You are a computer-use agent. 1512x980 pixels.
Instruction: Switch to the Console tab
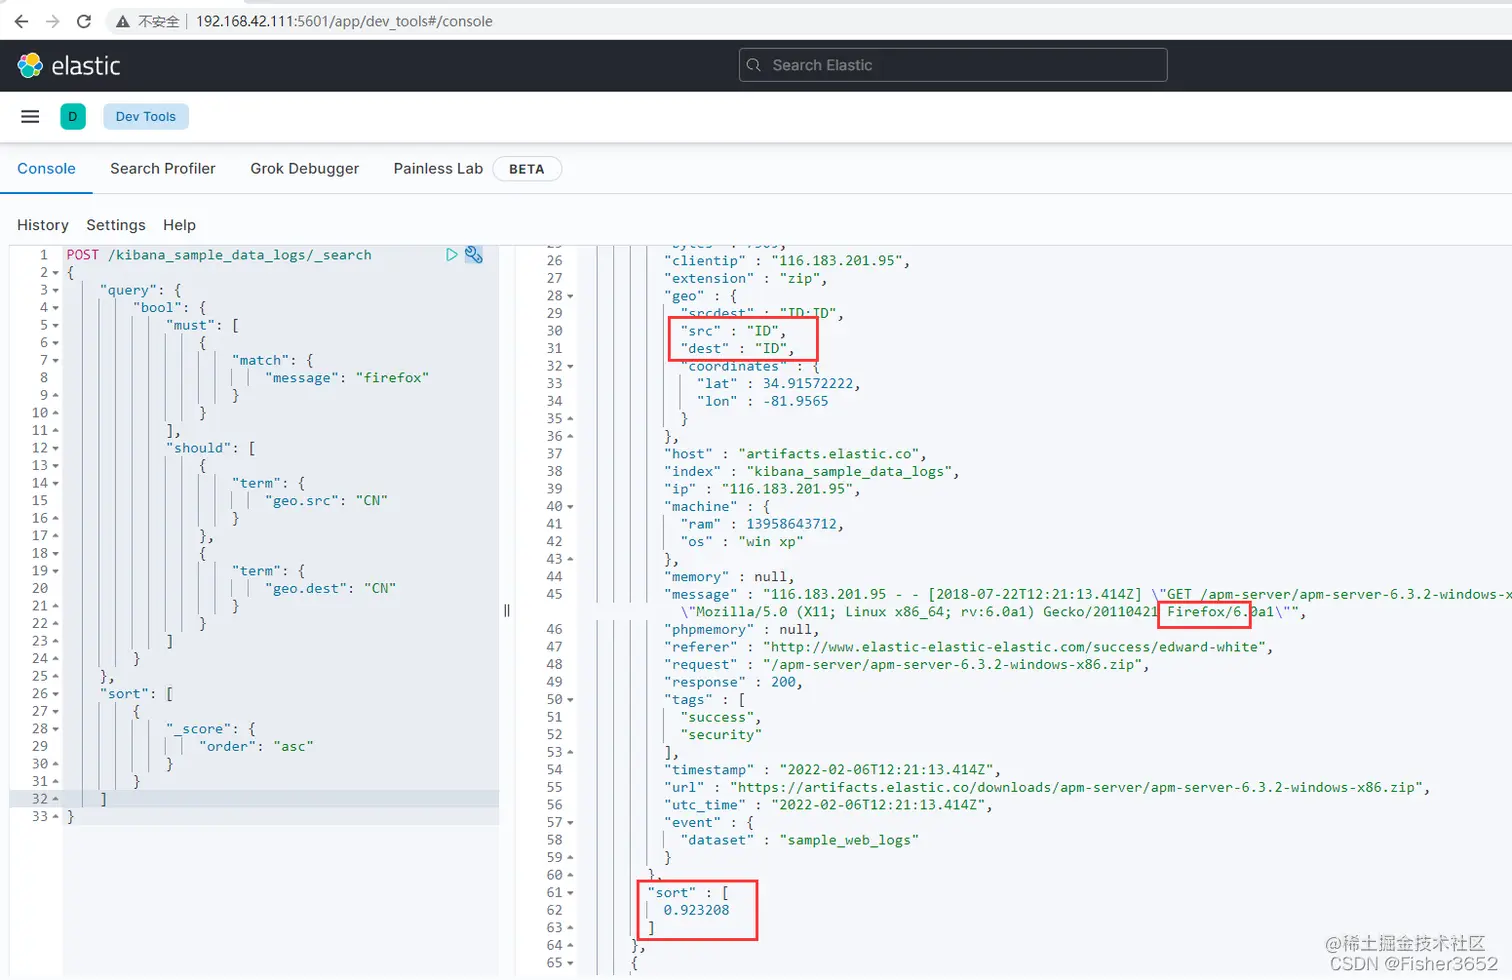(46, 168)
